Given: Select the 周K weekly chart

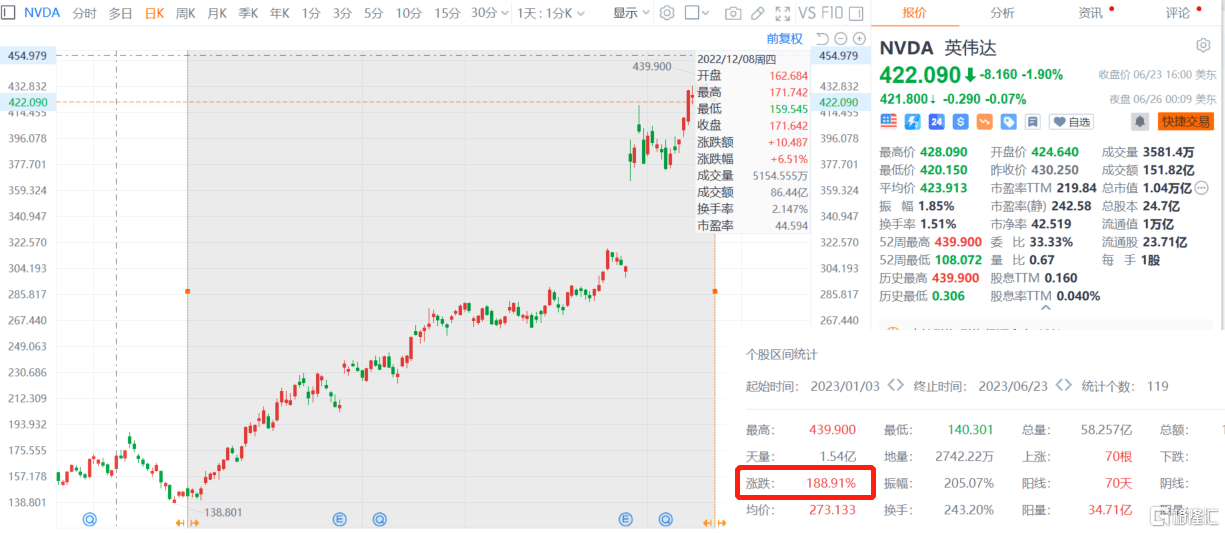Looking at the screenshot, I should [186, 14].
